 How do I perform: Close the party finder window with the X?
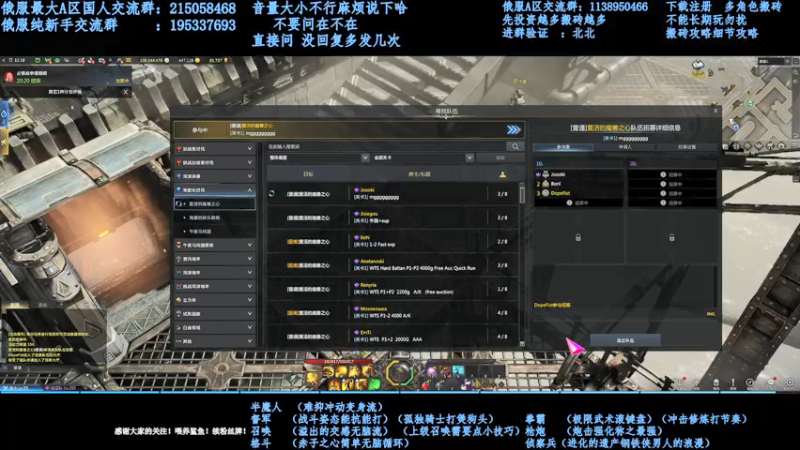[x=715, y=111]
